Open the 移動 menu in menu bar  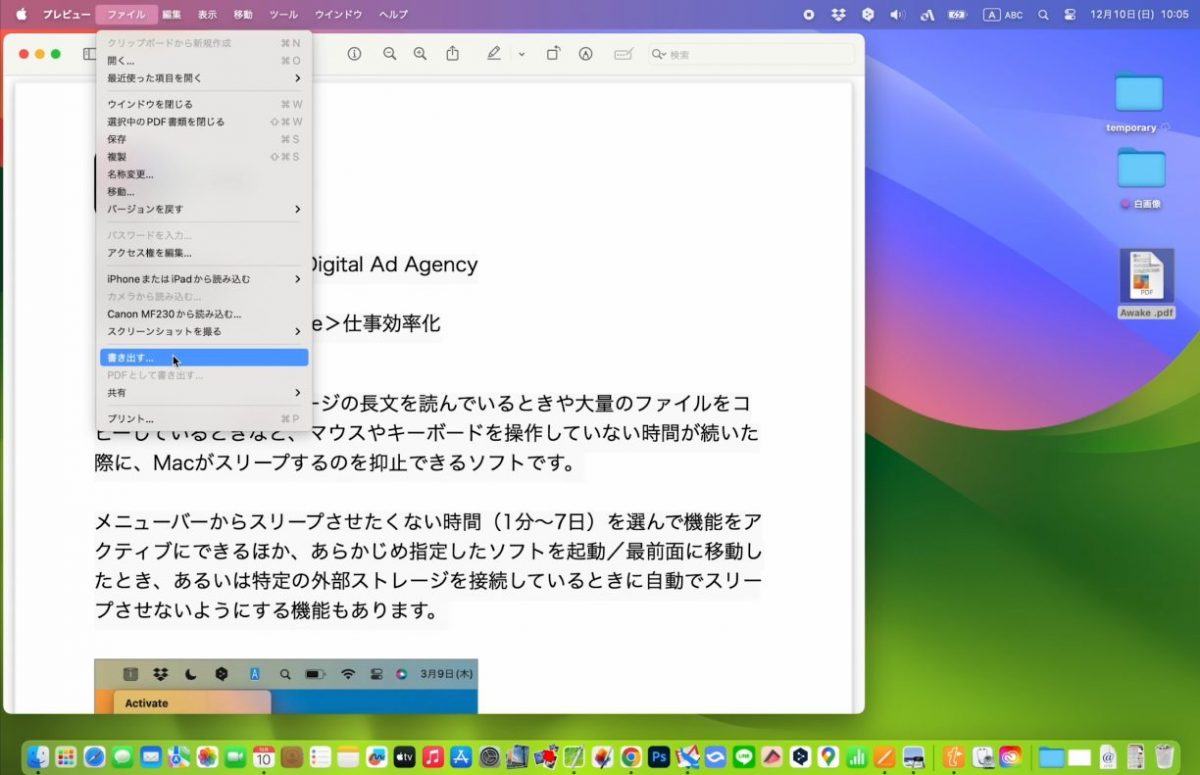[x=243, y=15]
